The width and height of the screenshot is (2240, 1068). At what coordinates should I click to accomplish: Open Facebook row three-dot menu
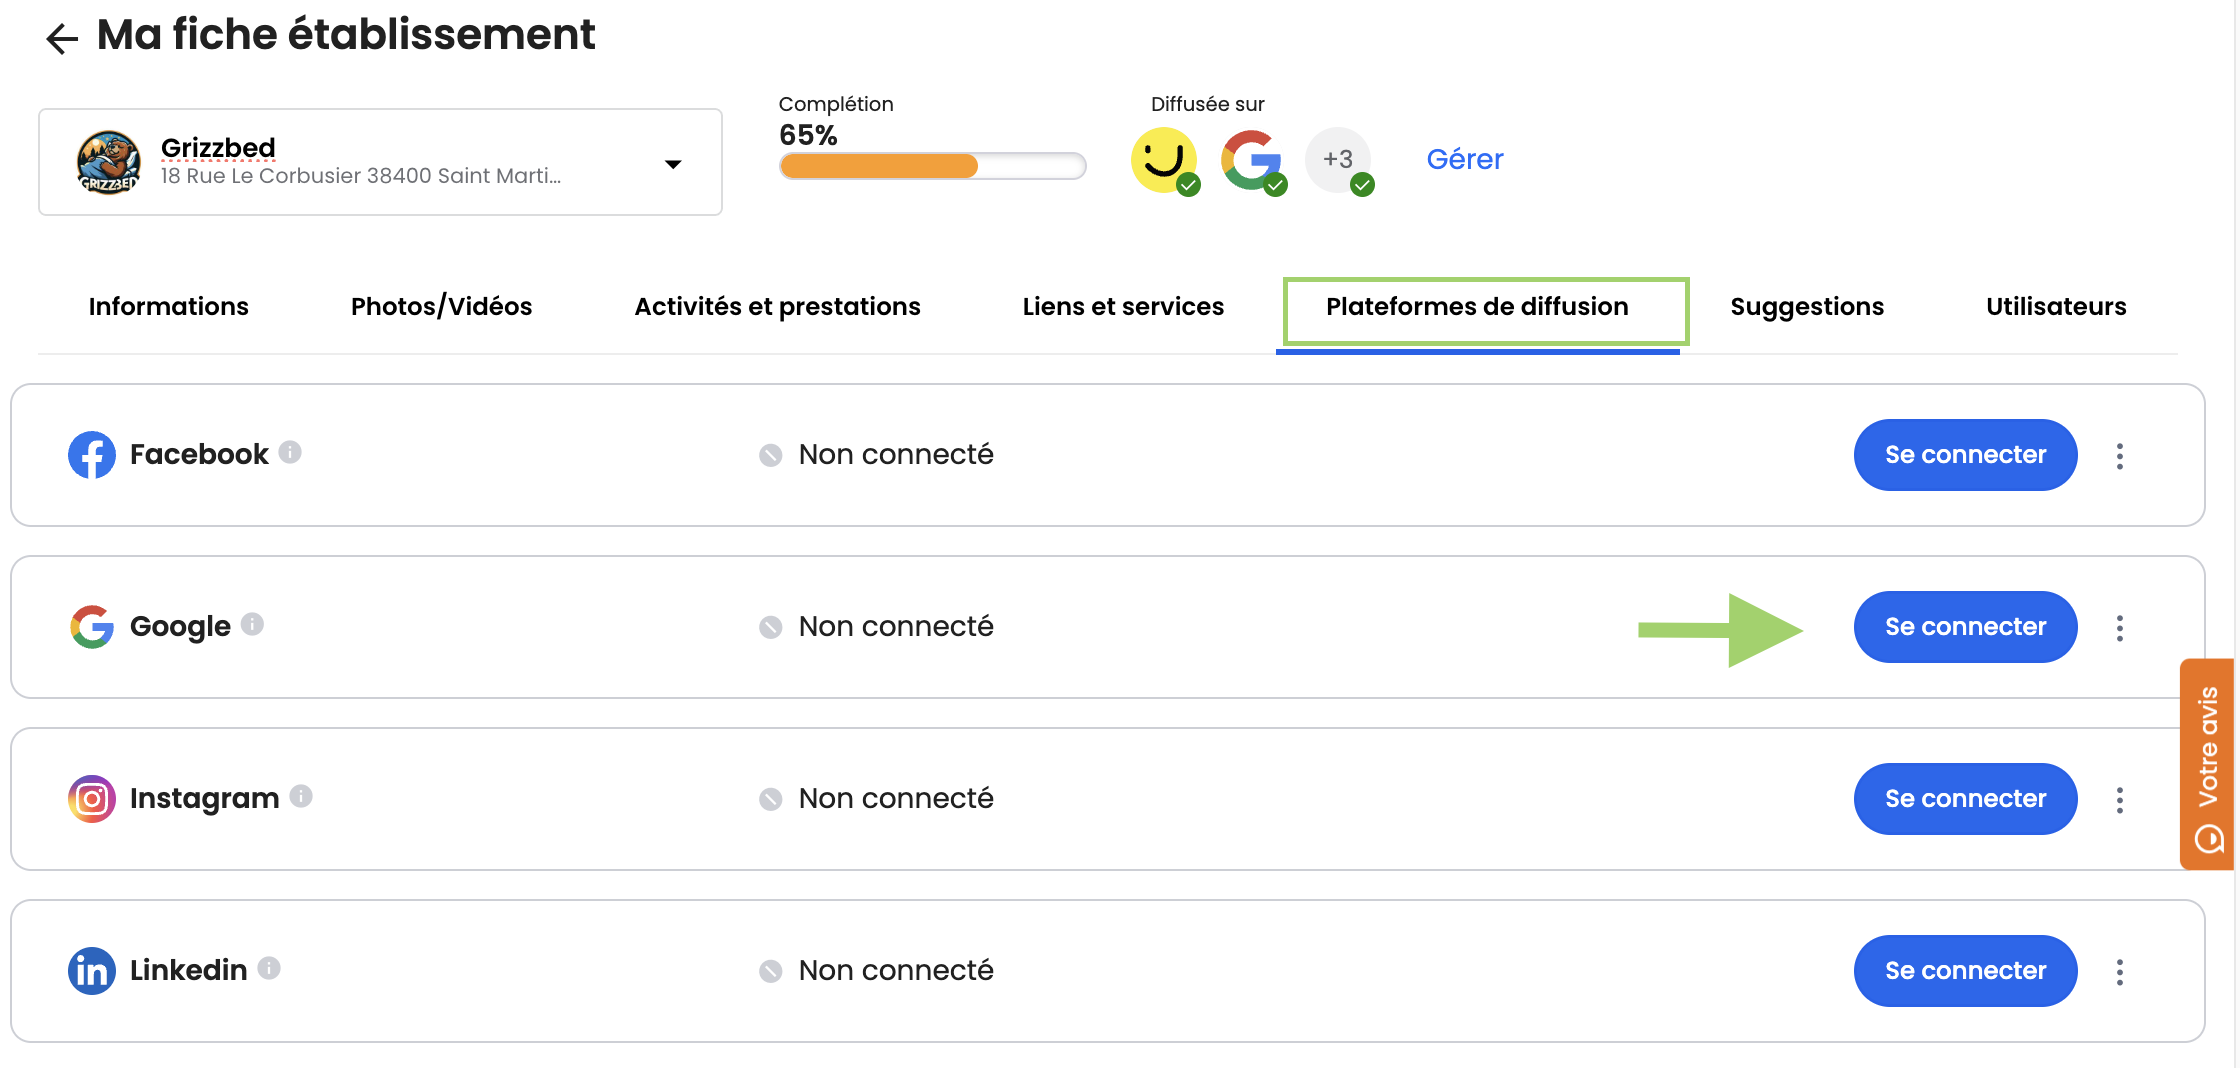tap(2119, 456)
